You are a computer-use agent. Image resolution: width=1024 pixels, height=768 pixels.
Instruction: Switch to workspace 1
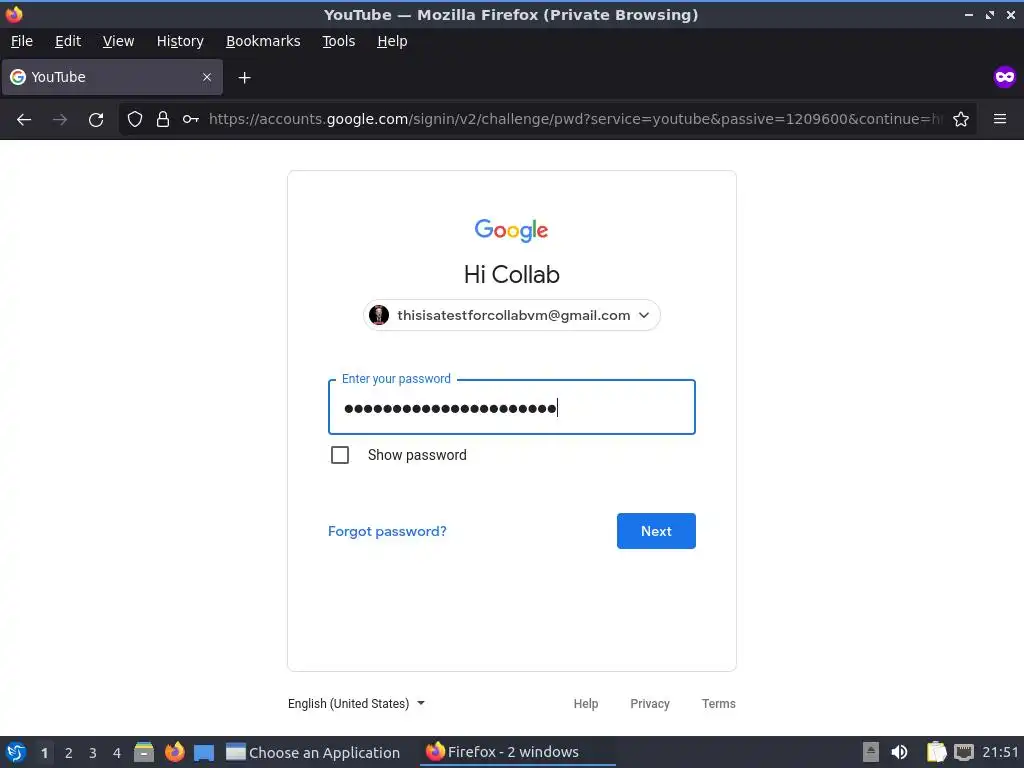tap(44, 753)
